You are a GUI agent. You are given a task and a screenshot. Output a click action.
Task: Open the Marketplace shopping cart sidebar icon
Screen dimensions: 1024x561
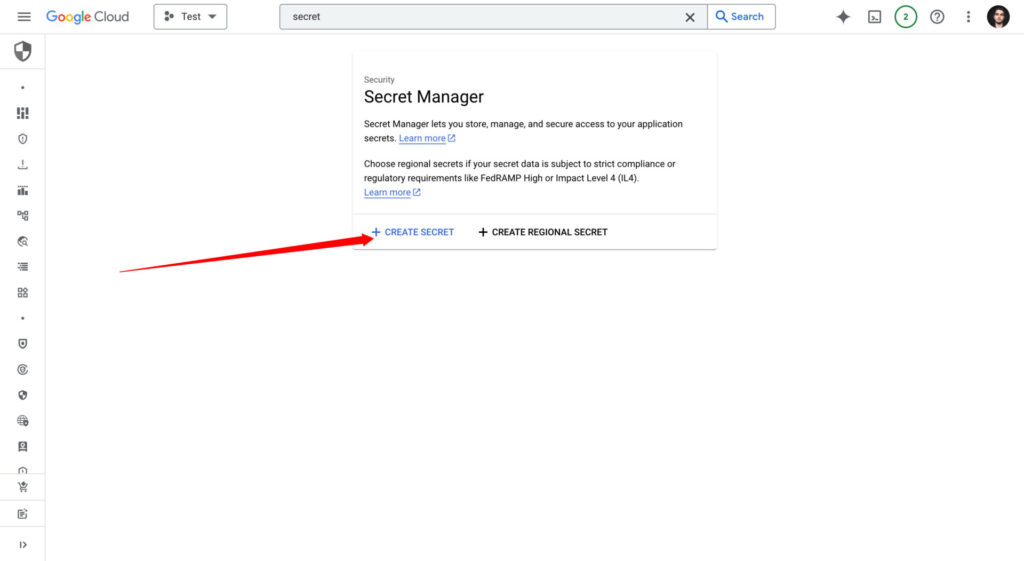(23, 487)
